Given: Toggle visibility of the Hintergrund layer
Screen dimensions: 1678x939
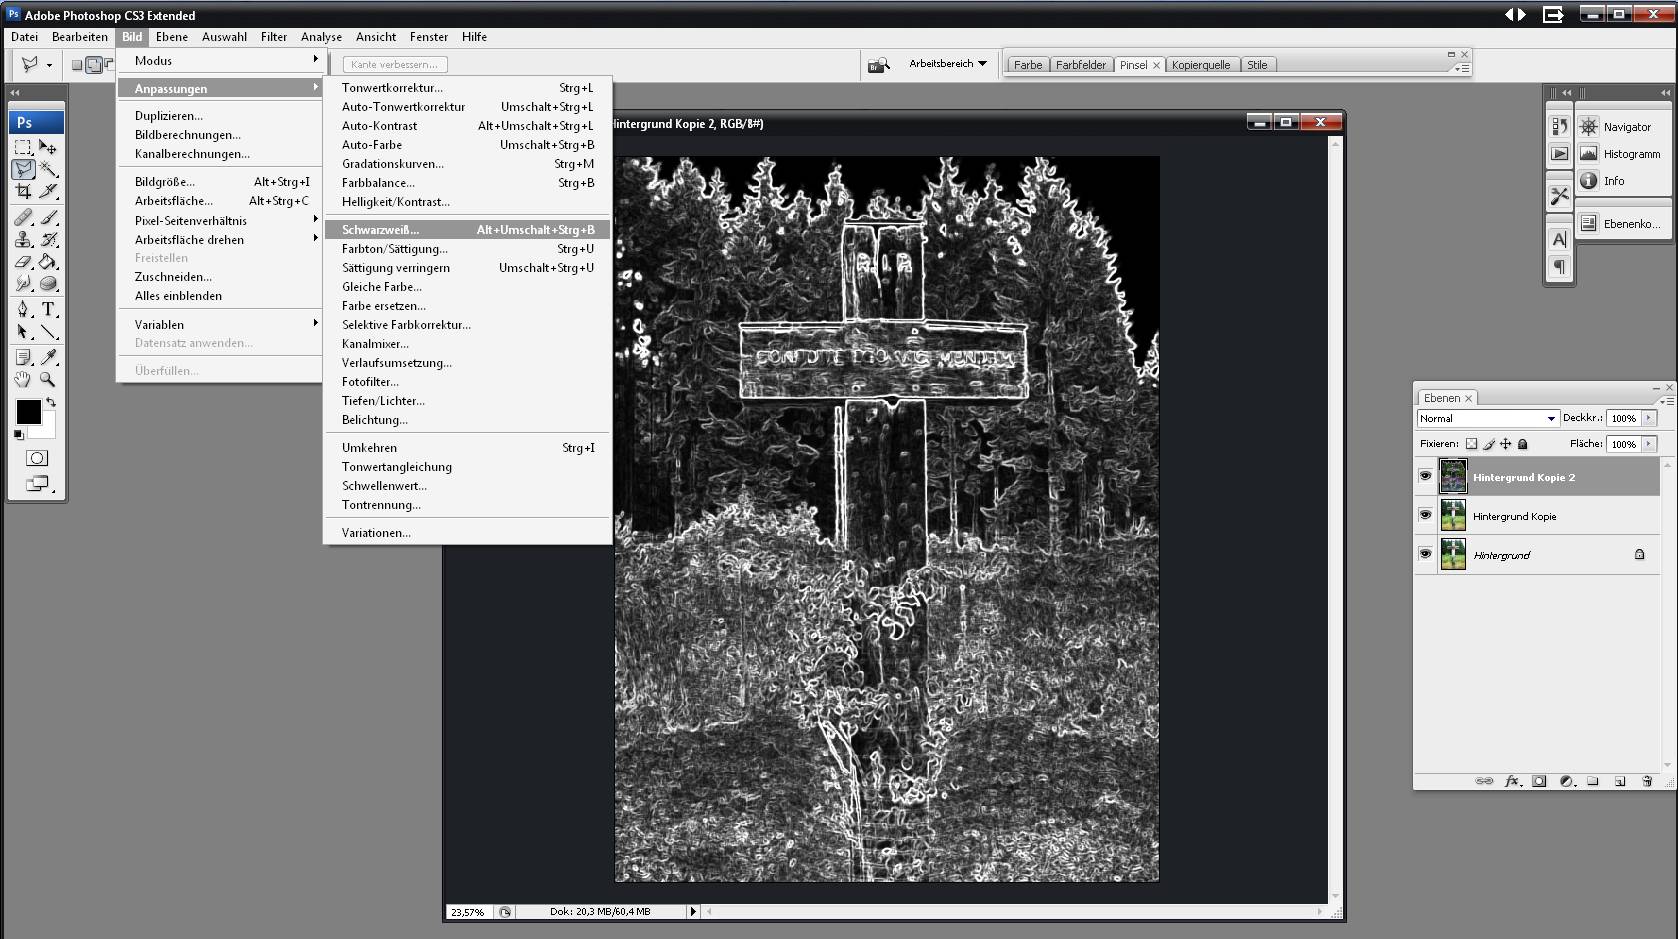Looking at the screenshot, I should [1426, 555].
